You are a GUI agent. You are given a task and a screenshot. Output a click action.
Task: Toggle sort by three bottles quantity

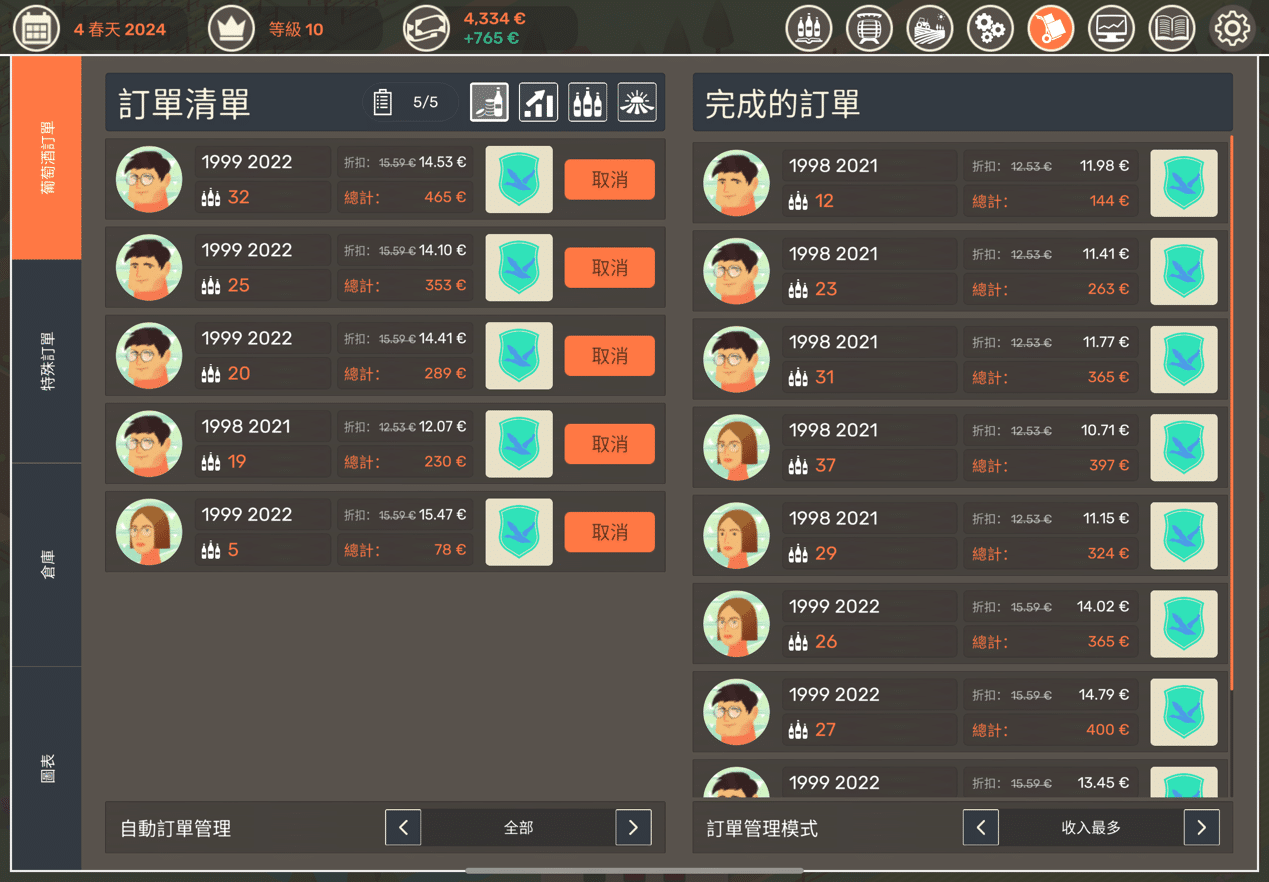(x=587, y=102)
